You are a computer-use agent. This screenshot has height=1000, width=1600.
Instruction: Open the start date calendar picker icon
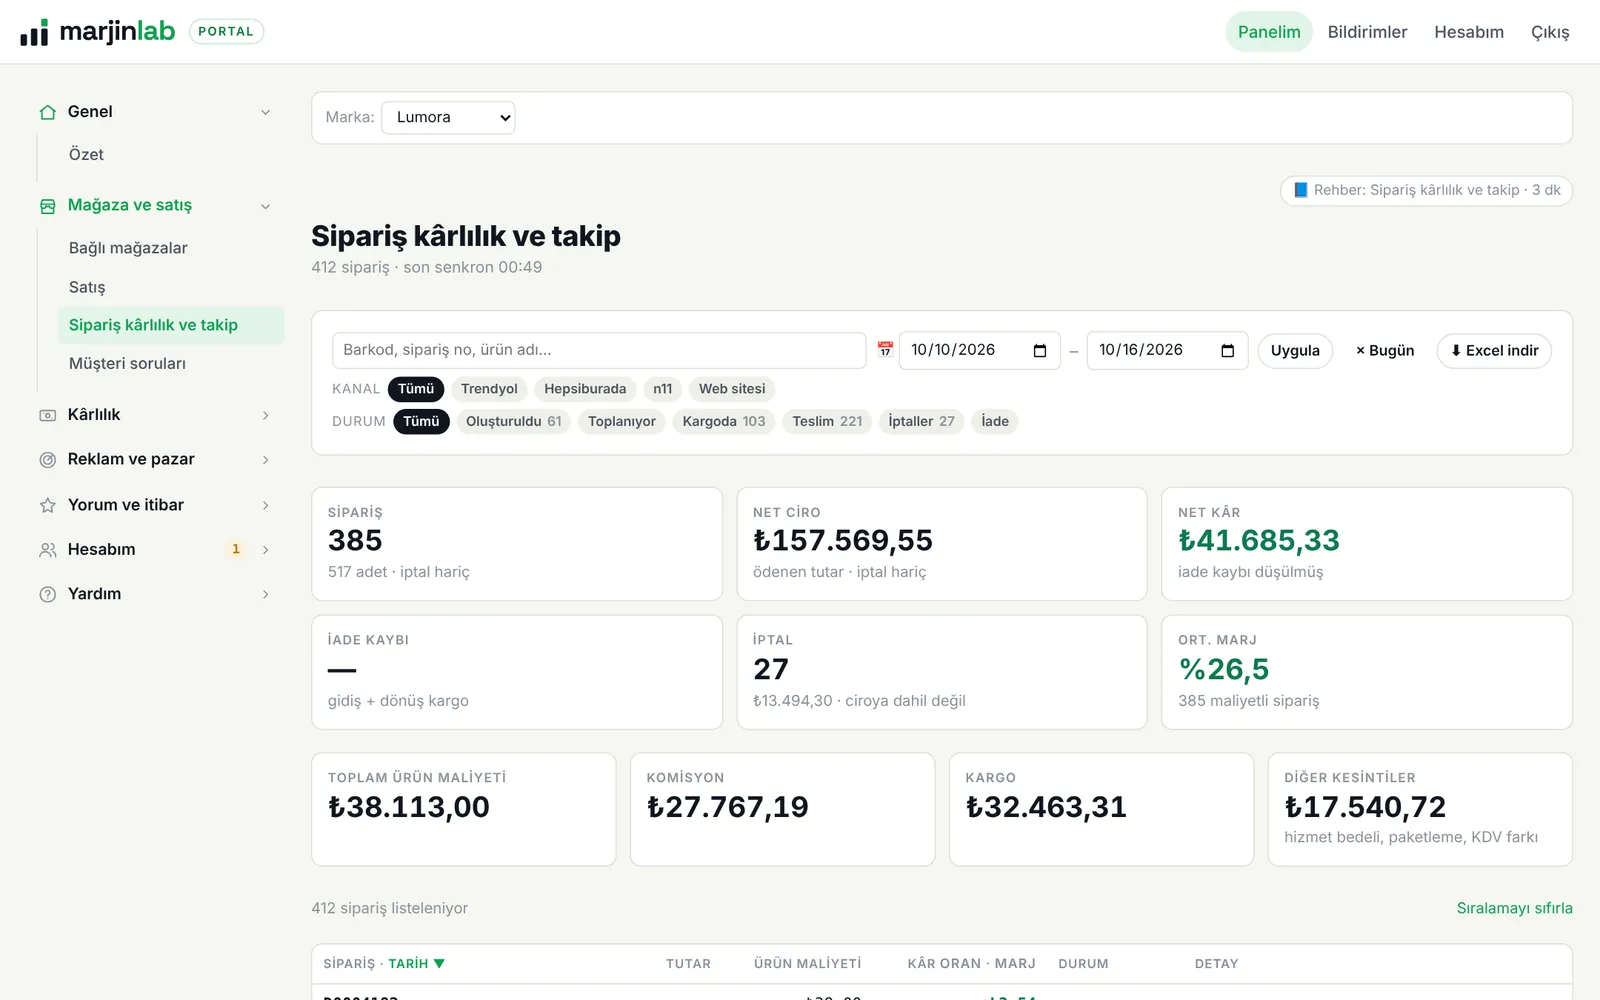[1040, 351]
